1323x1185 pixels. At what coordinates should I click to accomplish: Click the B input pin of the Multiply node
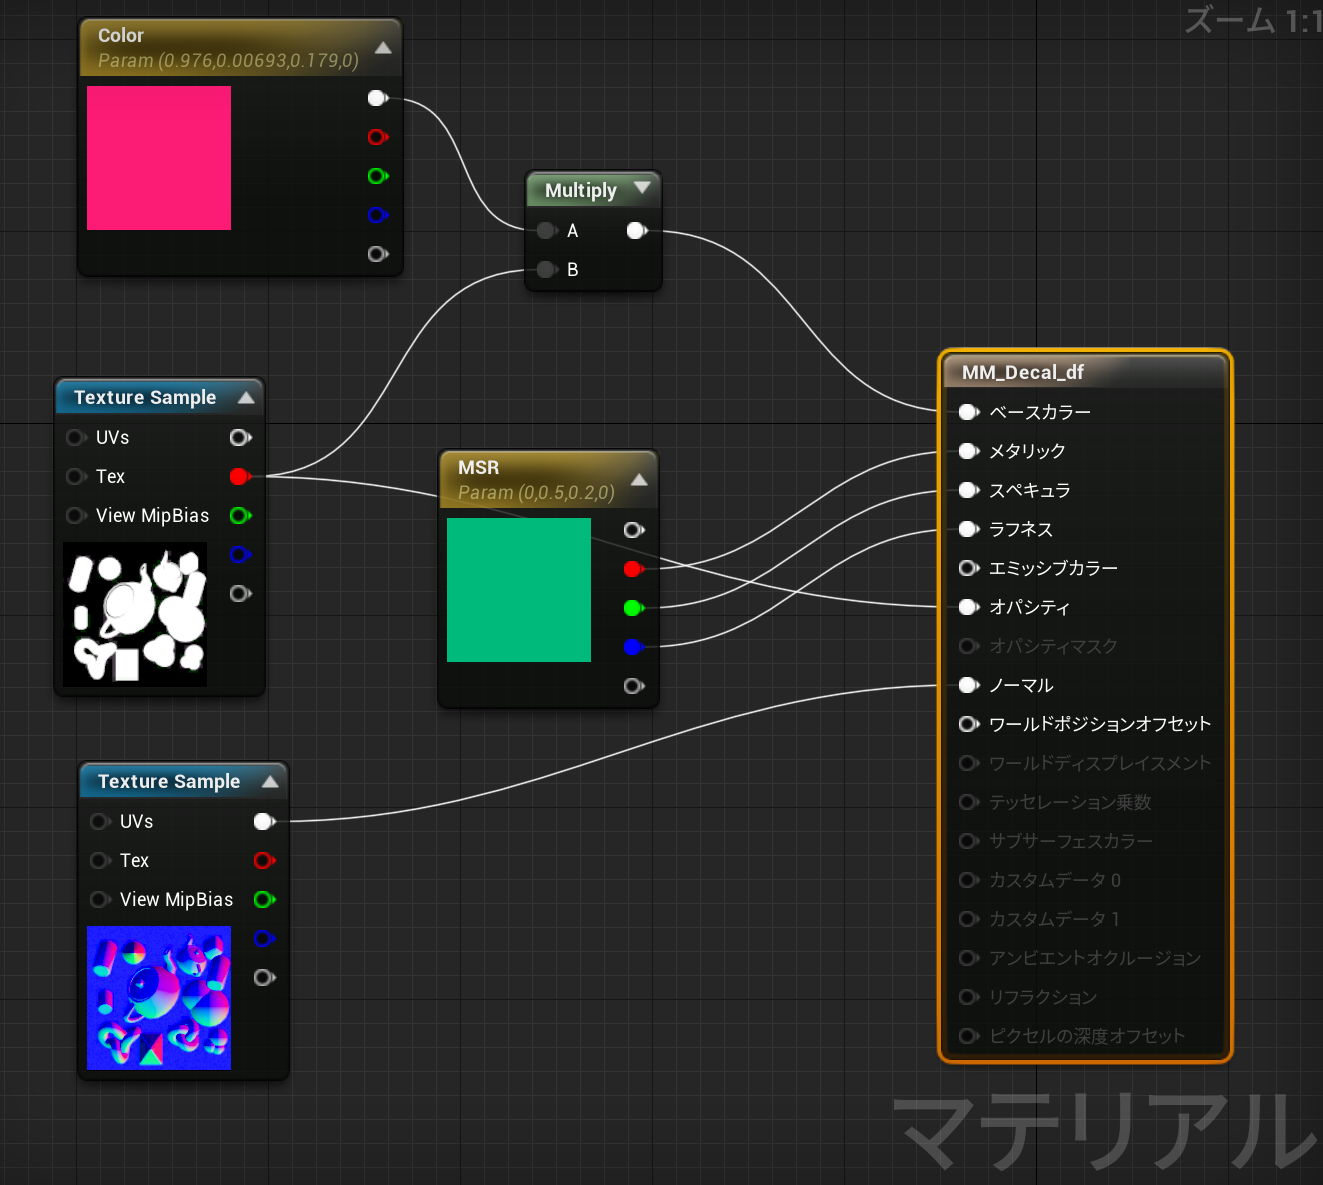[547, 269]
